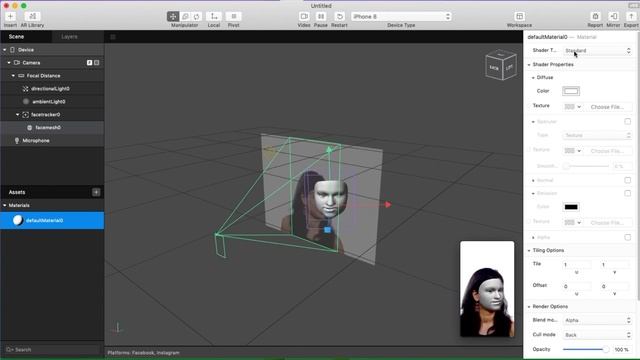Collapse the Diffuse section

[533, 78]
